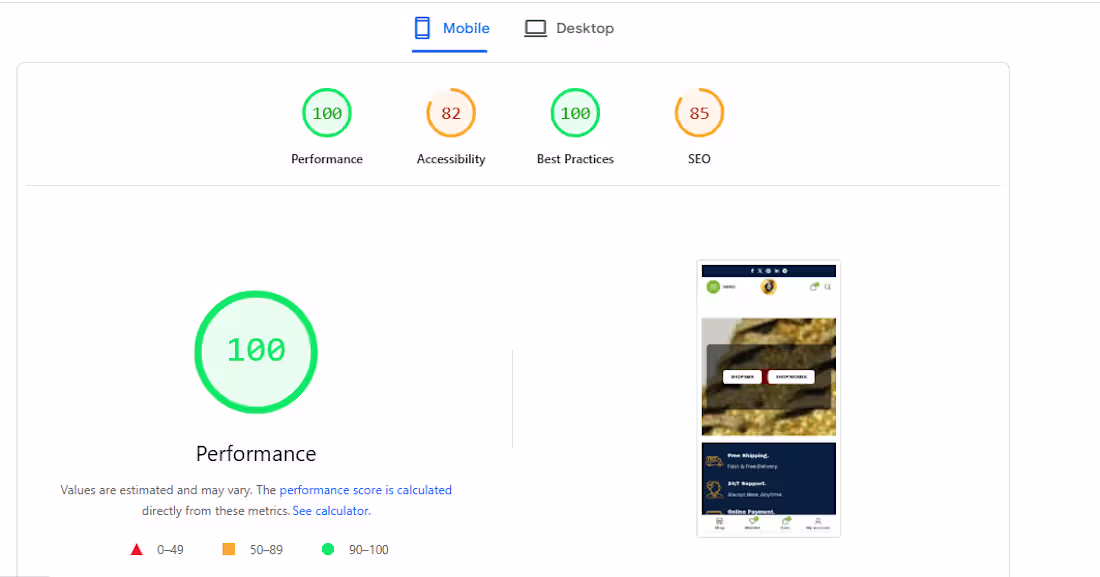Select the Wishlist heart icon in the bottom nav

753,521
